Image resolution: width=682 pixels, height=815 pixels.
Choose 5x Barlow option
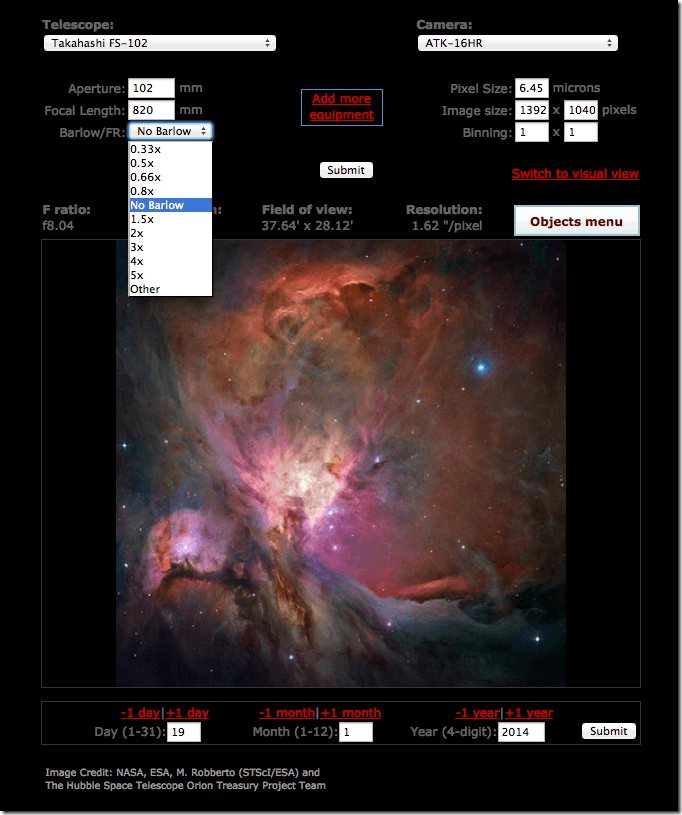(x=170, y=275)
